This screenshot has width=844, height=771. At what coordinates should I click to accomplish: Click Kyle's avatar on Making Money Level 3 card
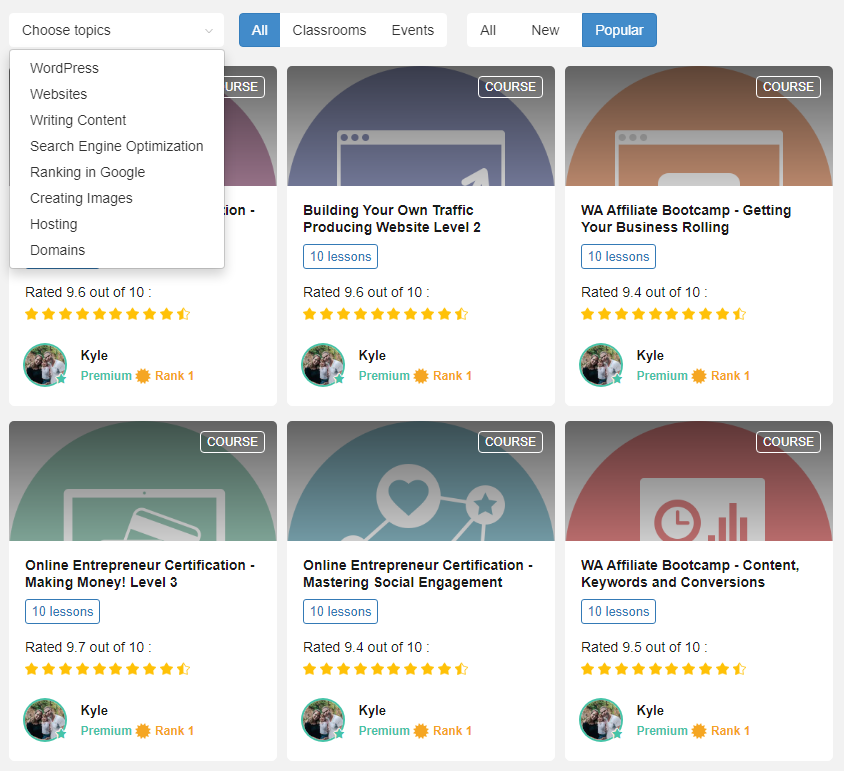(x=45, y=720)
